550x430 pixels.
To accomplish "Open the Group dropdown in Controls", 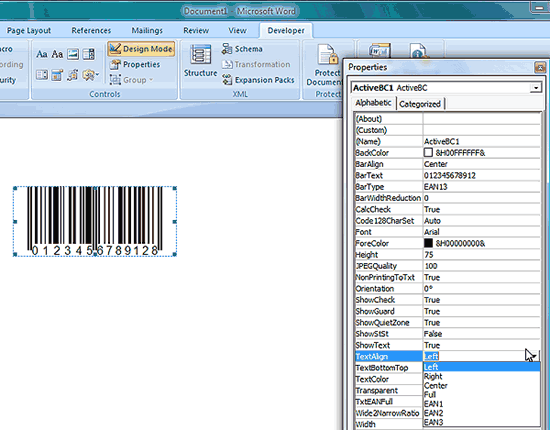I will pos(132,80).
